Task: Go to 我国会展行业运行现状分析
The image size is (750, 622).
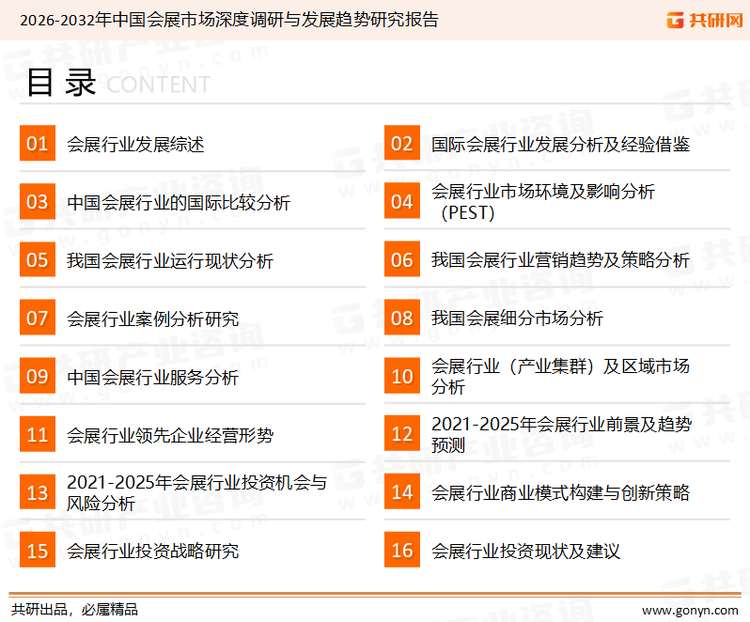Action: pos(170,261)
